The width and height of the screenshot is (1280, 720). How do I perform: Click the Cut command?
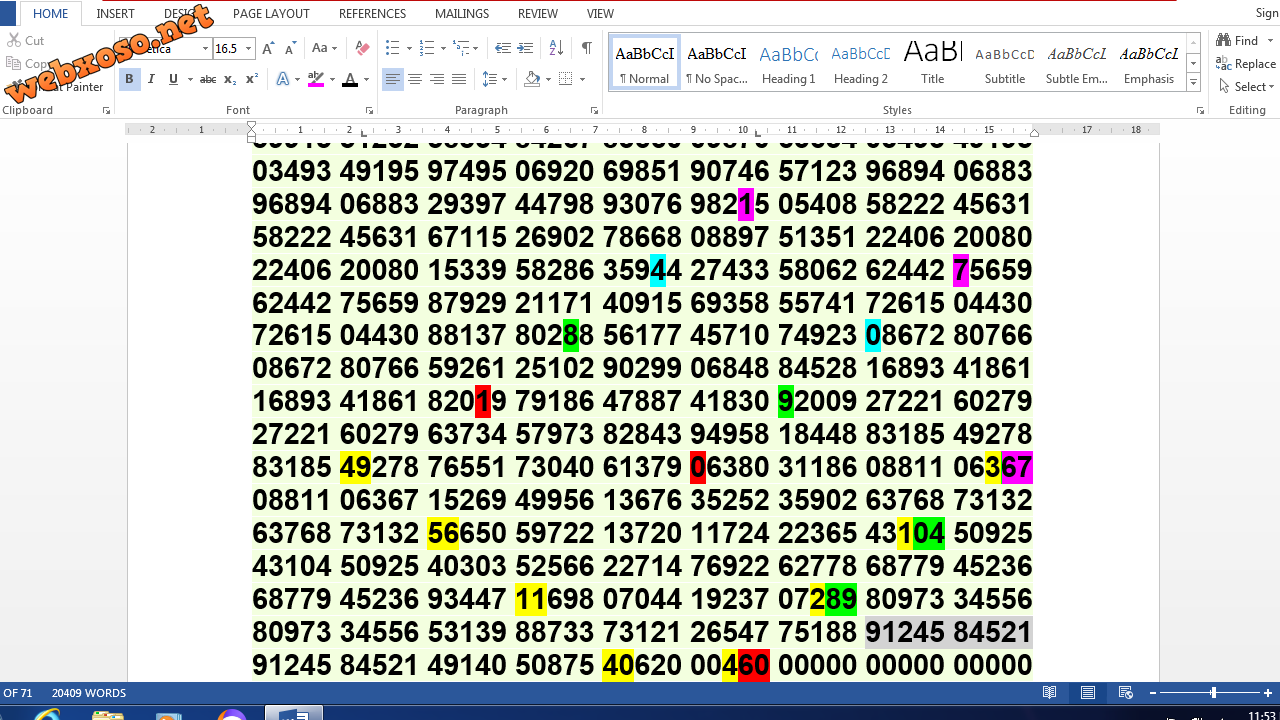click(27, 41)
